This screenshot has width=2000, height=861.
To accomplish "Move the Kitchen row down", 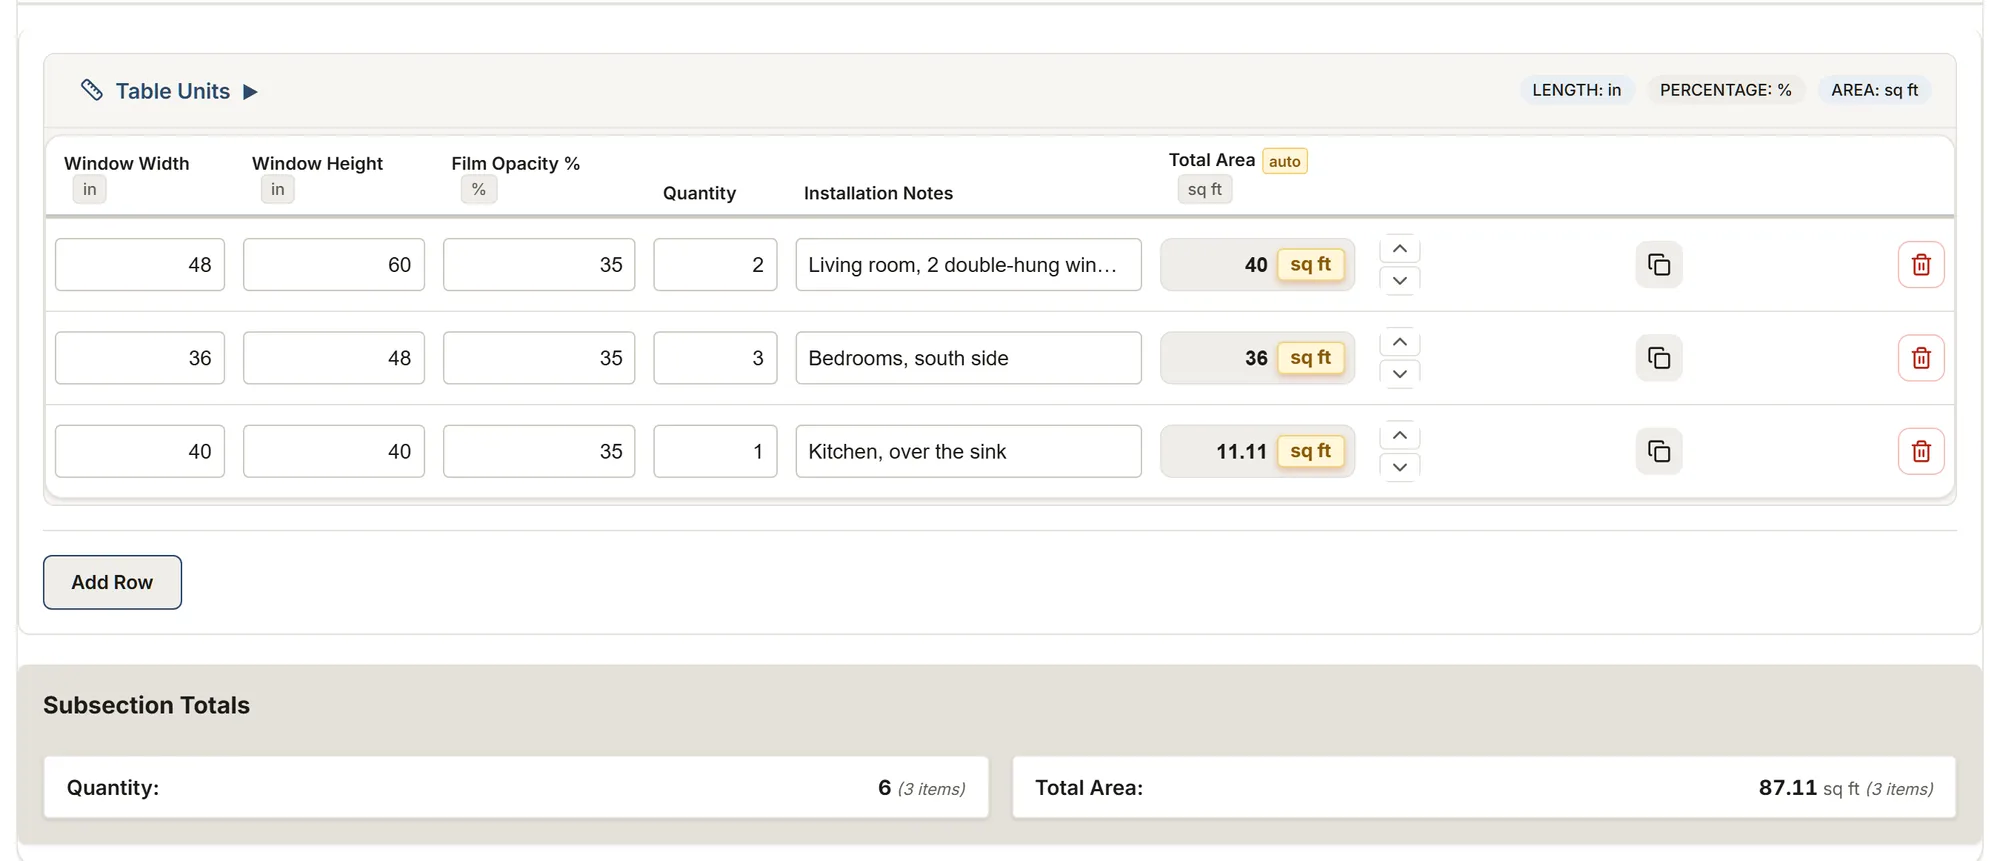I will click(1400, 467).
